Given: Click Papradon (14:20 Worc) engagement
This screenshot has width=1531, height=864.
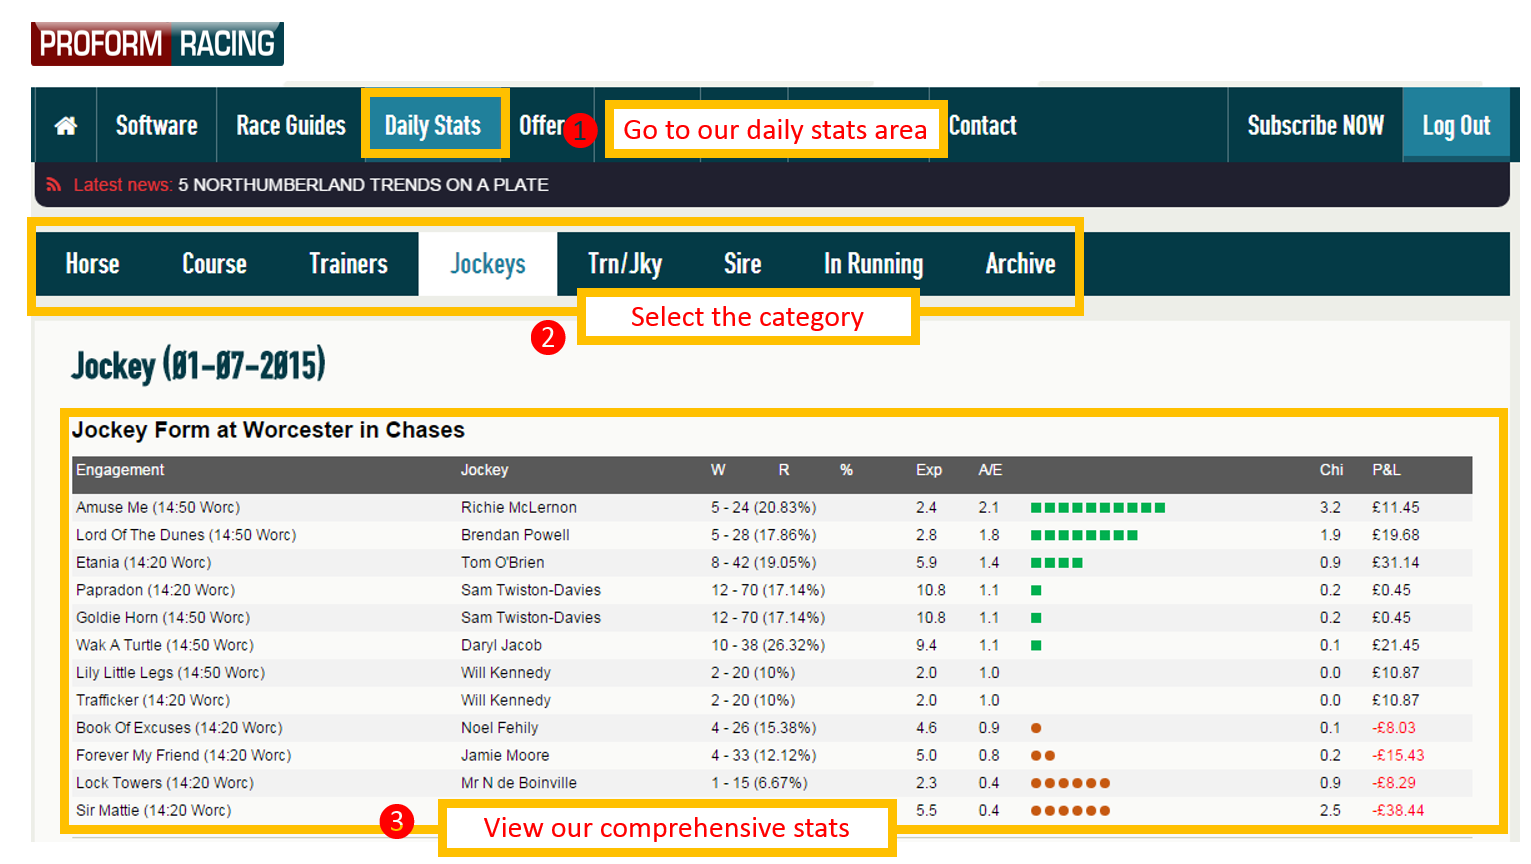Looking at the screenshot, I should (155, 590).
